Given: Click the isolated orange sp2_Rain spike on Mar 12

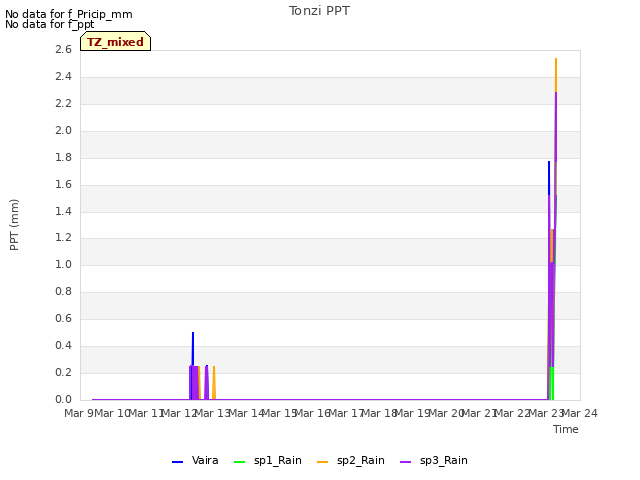Looking at the screenshot, I should [214, 382].
